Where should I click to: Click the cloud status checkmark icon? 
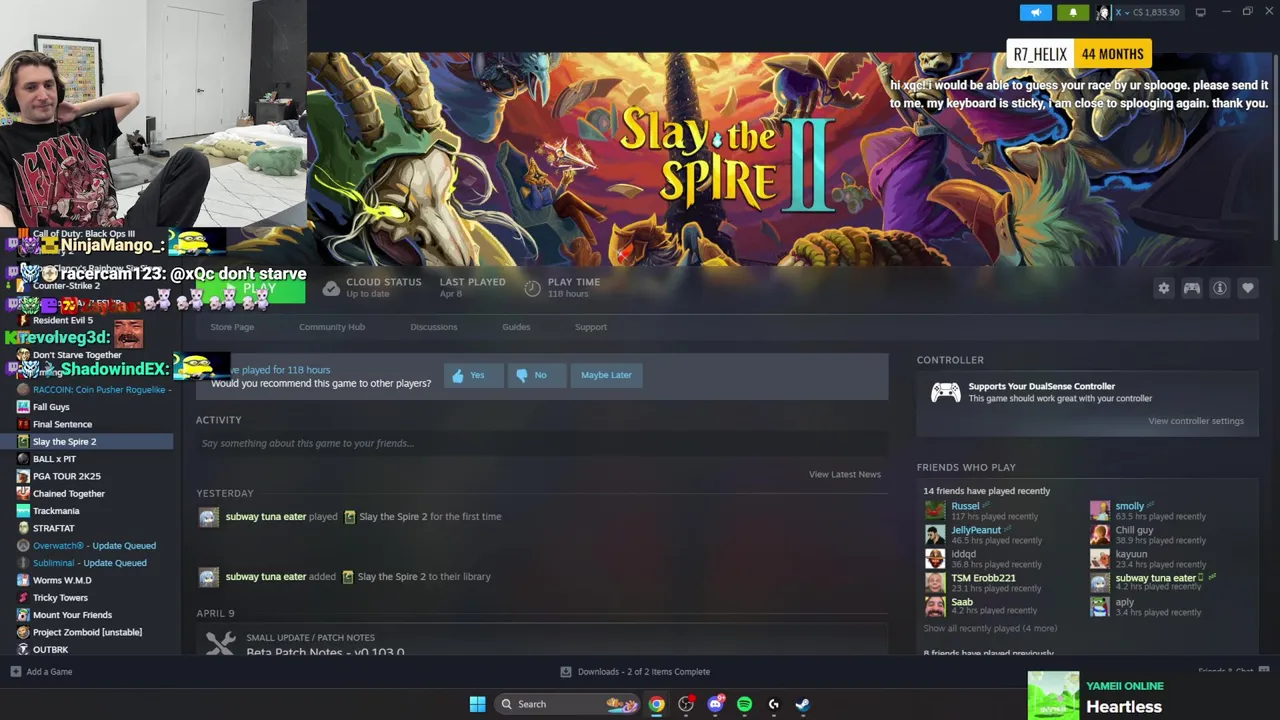tap(331, 288)
